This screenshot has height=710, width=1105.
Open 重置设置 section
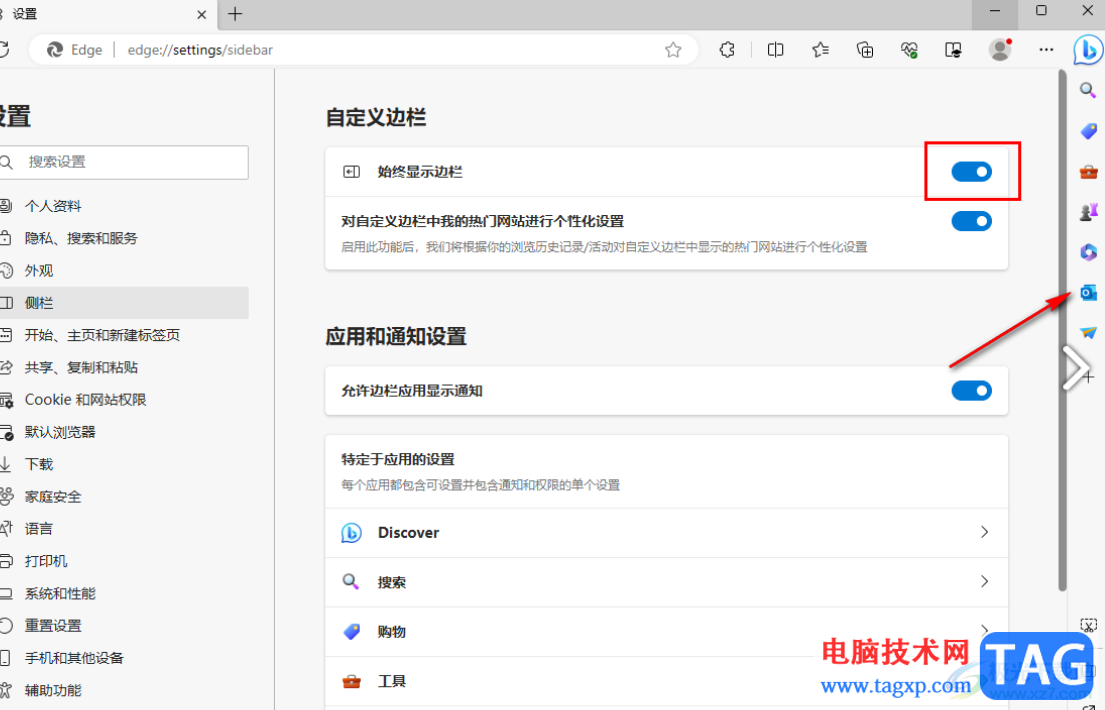click(x=124, y=625)
